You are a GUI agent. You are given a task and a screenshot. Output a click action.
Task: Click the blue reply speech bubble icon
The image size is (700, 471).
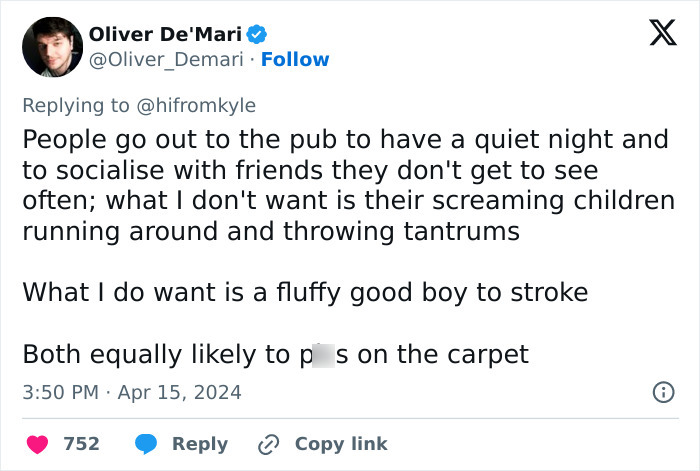(147, 443)
